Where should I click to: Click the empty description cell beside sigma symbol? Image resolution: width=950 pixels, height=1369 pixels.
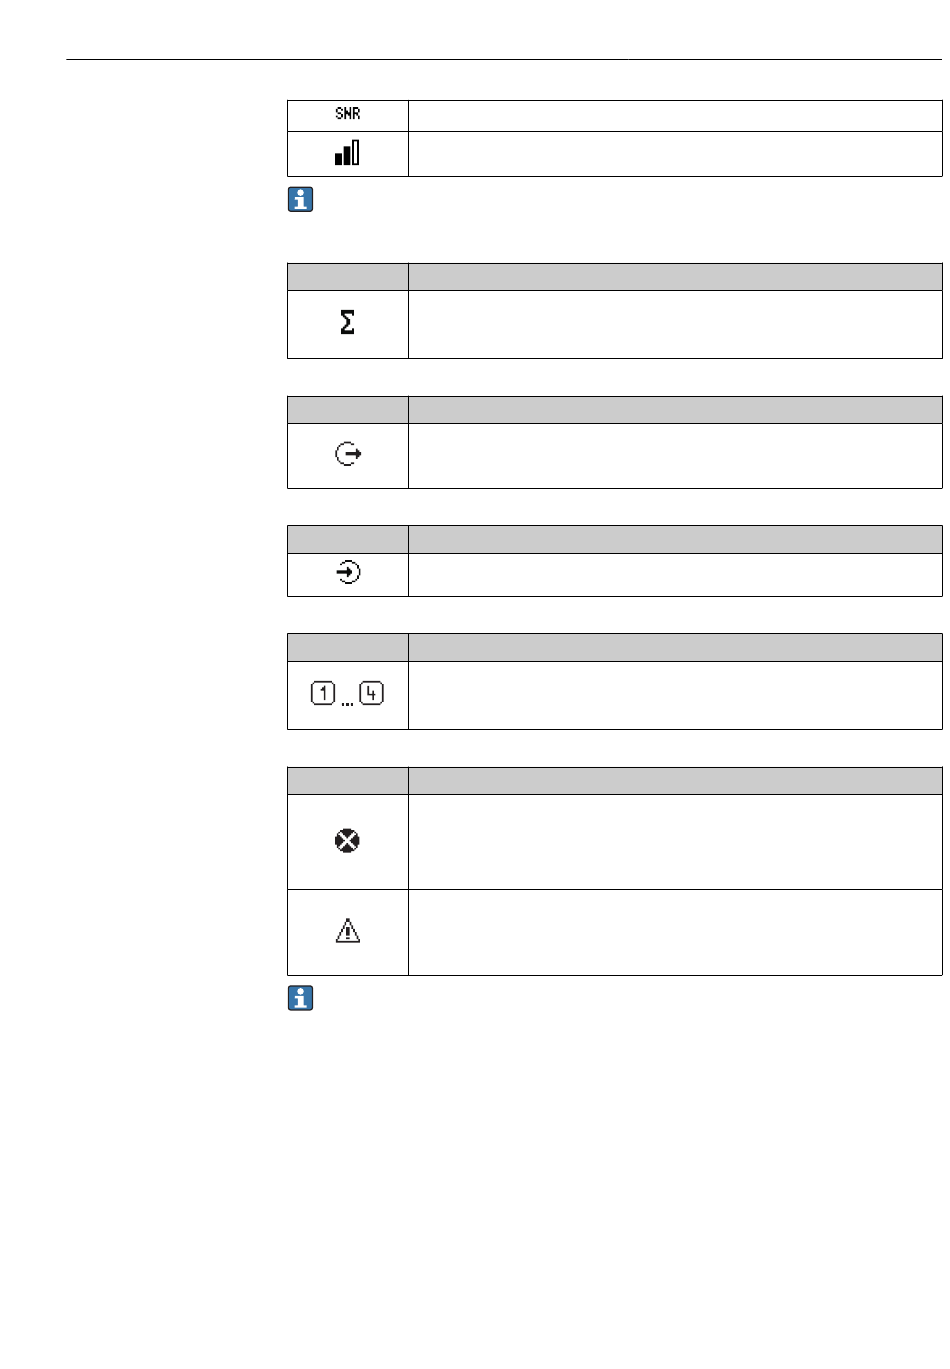(675, 324)
